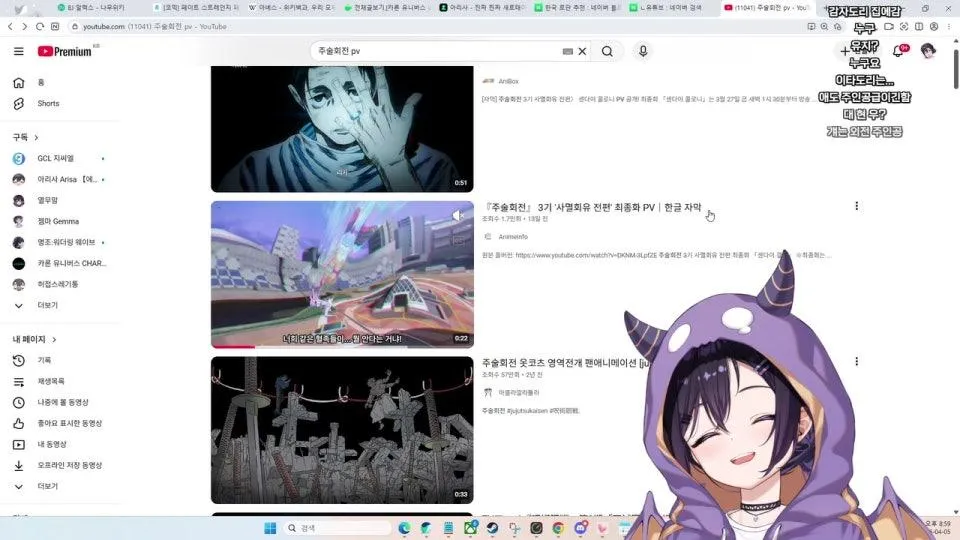The width and height of the screenshot is (960, 540).
Task: Open the account avatar menu
Action: [928, 51]
